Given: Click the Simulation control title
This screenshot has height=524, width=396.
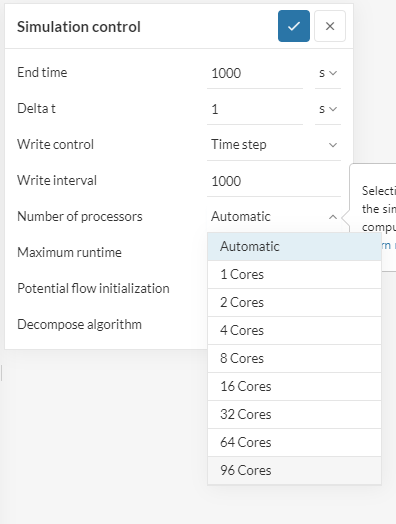Looking at the screenshot, I should pos(79,27).
